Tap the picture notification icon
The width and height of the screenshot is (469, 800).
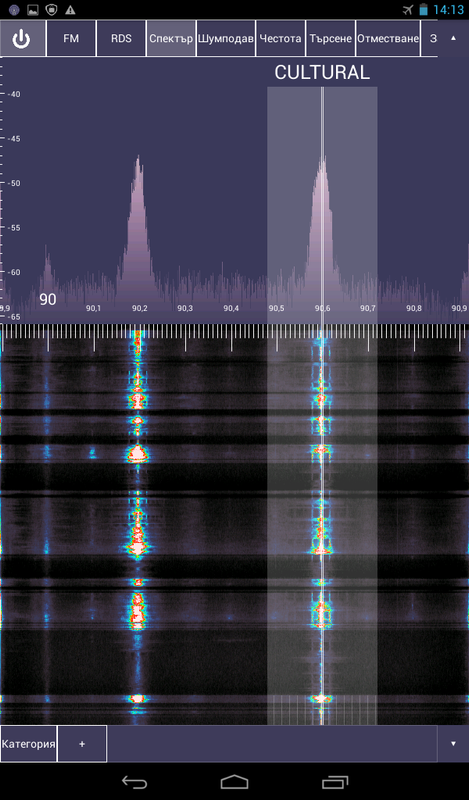(33, 10)
